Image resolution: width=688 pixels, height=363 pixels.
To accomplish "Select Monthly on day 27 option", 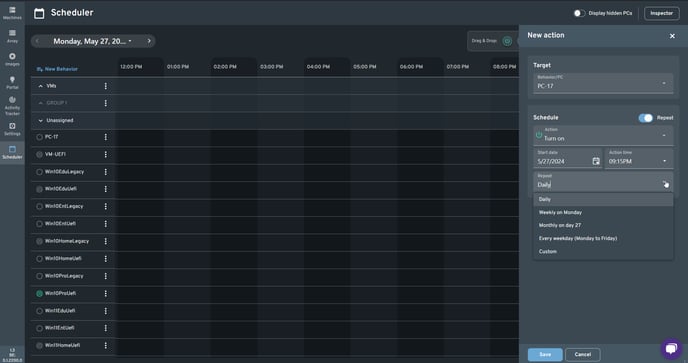I will pyautogui.click(x=603, y=225).
